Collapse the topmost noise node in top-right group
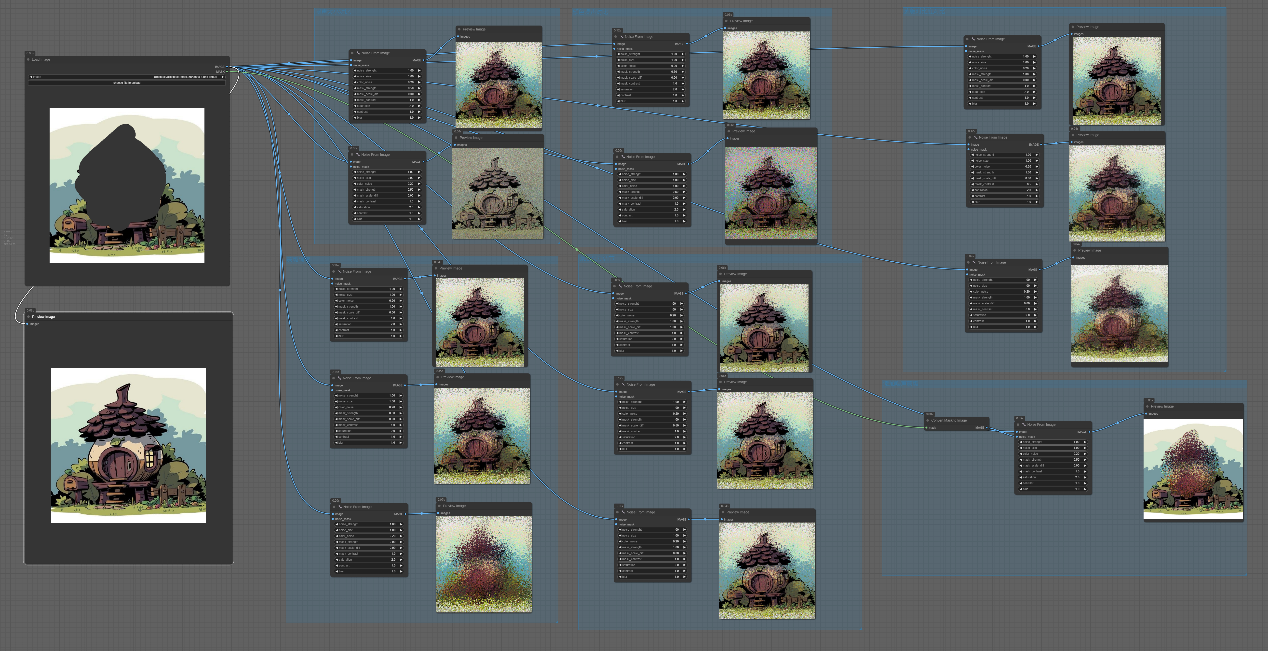 (x=969, y=41)
